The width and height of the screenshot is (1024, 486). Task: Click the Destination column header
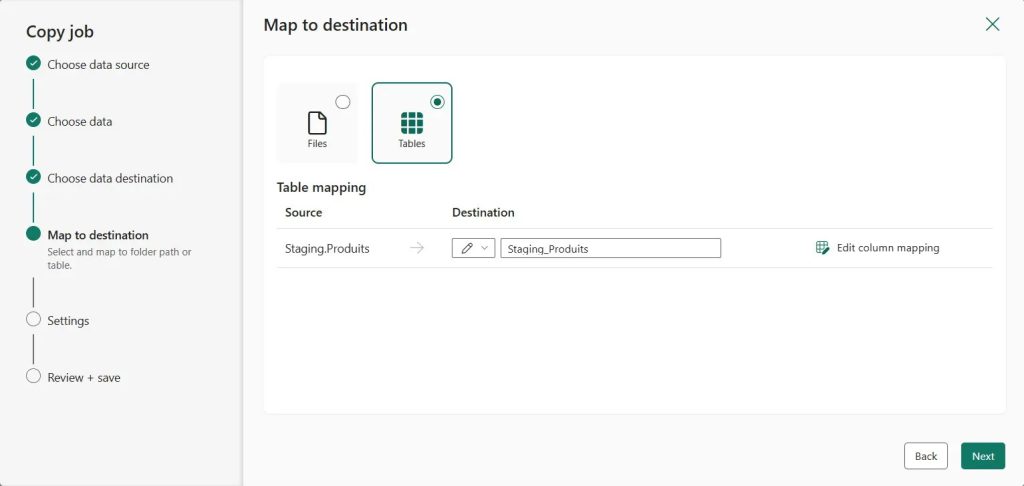[x=483, y=212]
